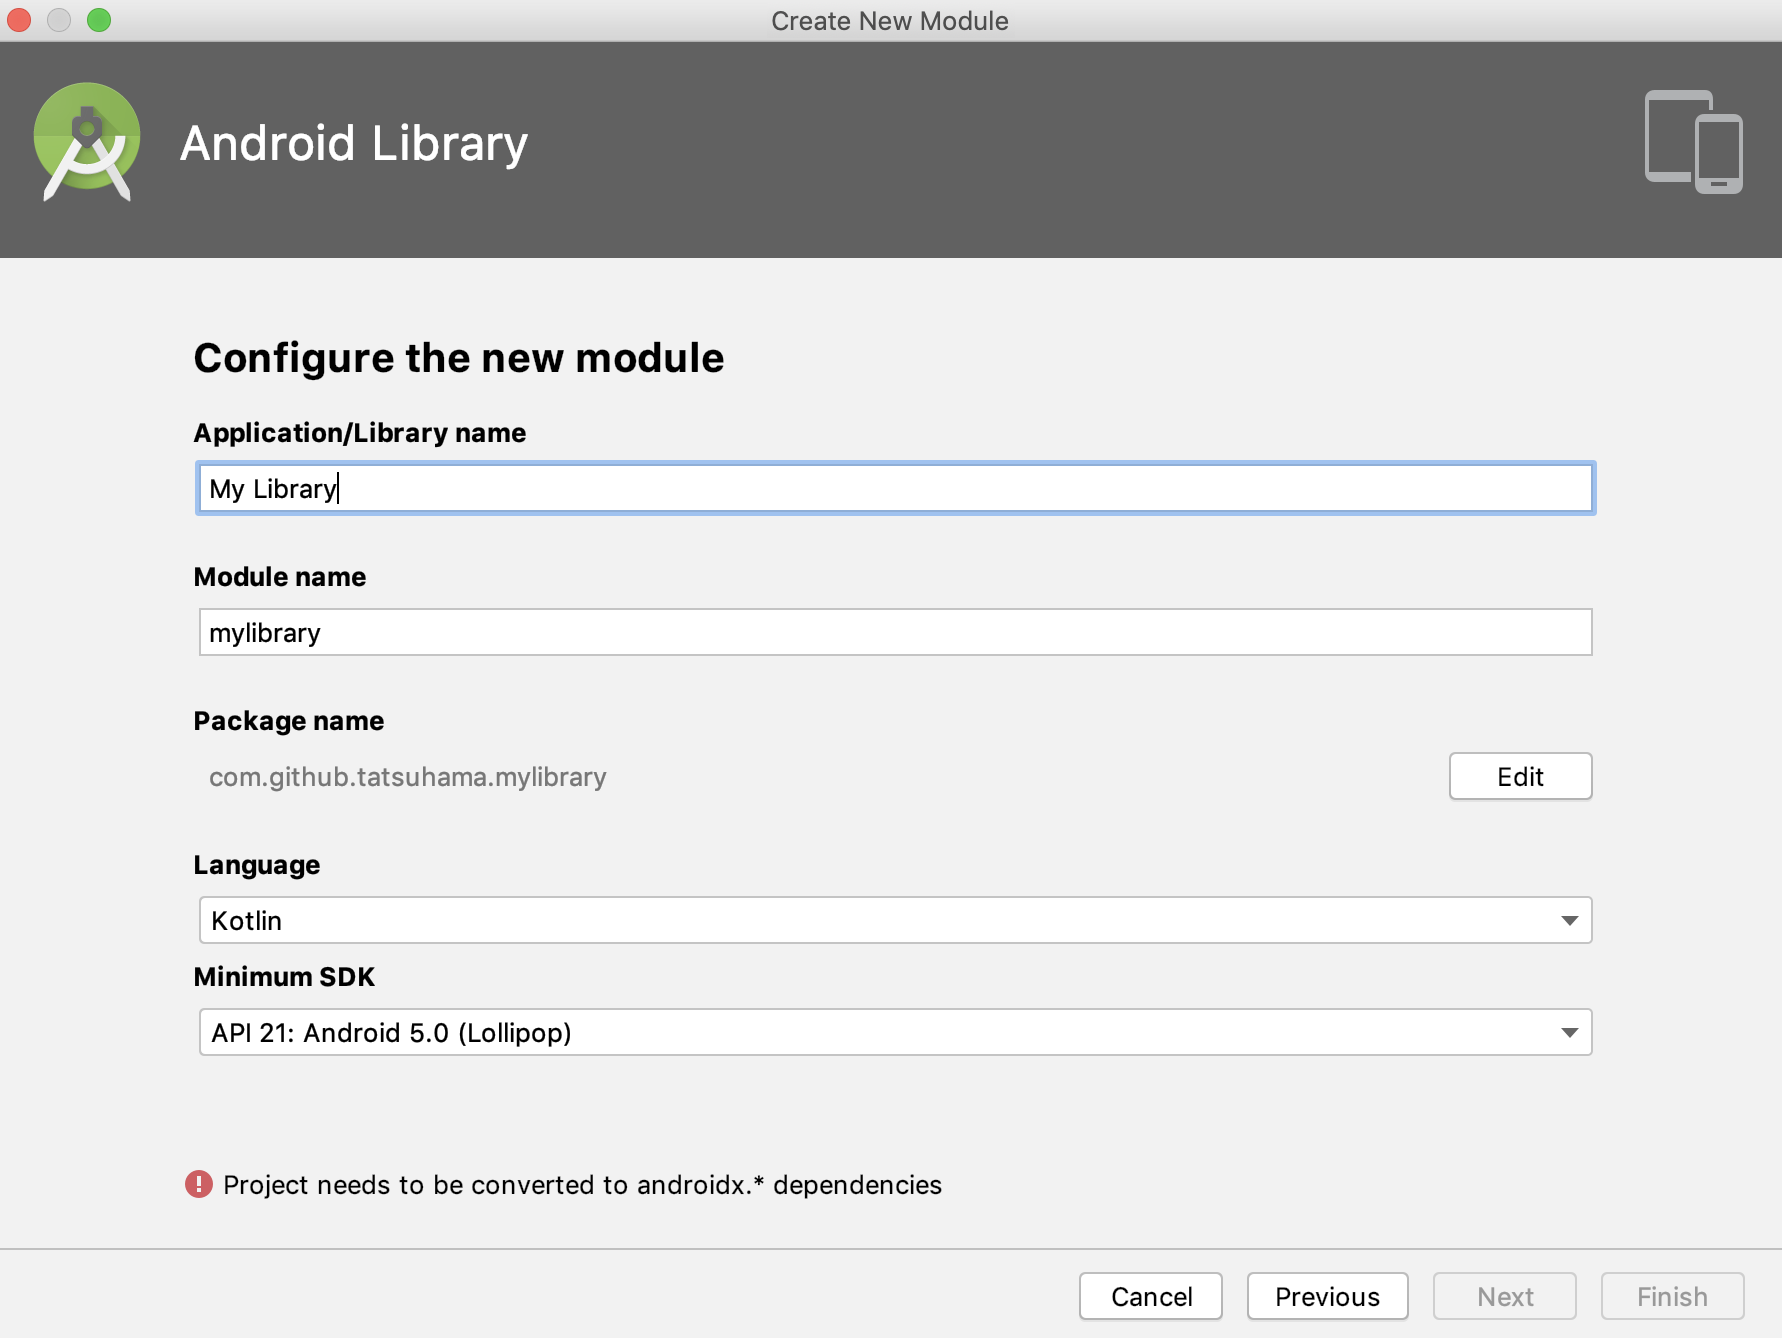
Task: Click the Minimum SDK label
Action: point(284,977)
